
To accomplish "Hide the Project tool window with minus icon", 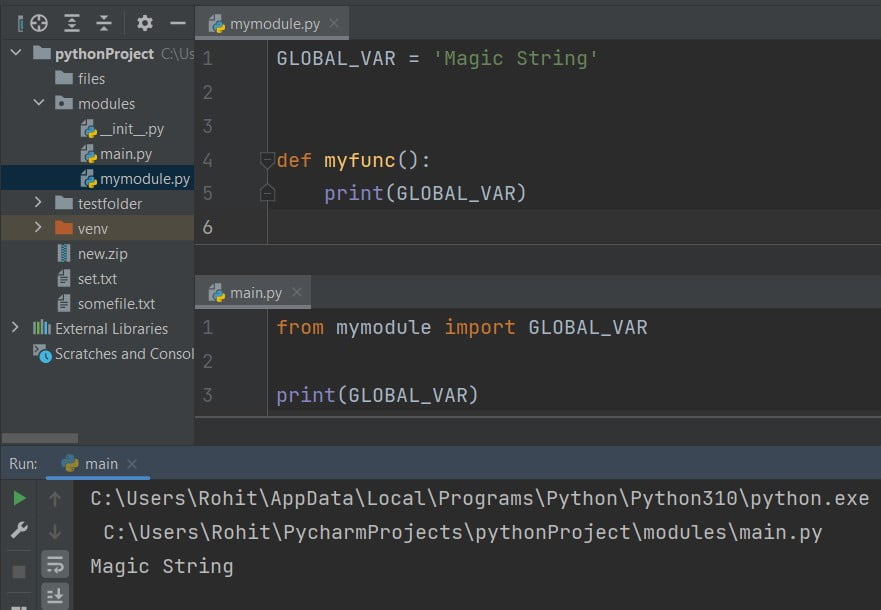I will (x=178, y=22).
